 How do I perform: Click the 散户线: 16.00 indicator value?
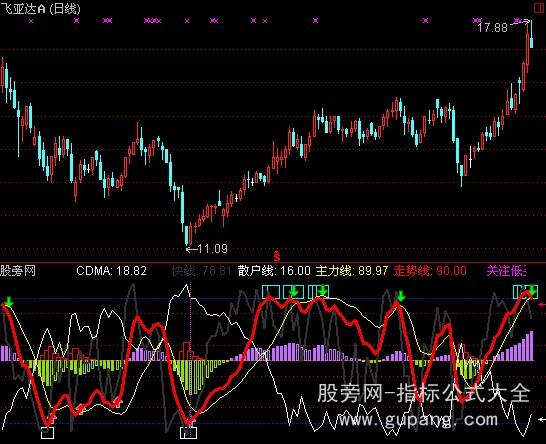pyautogui.click(x=274, y=271)
